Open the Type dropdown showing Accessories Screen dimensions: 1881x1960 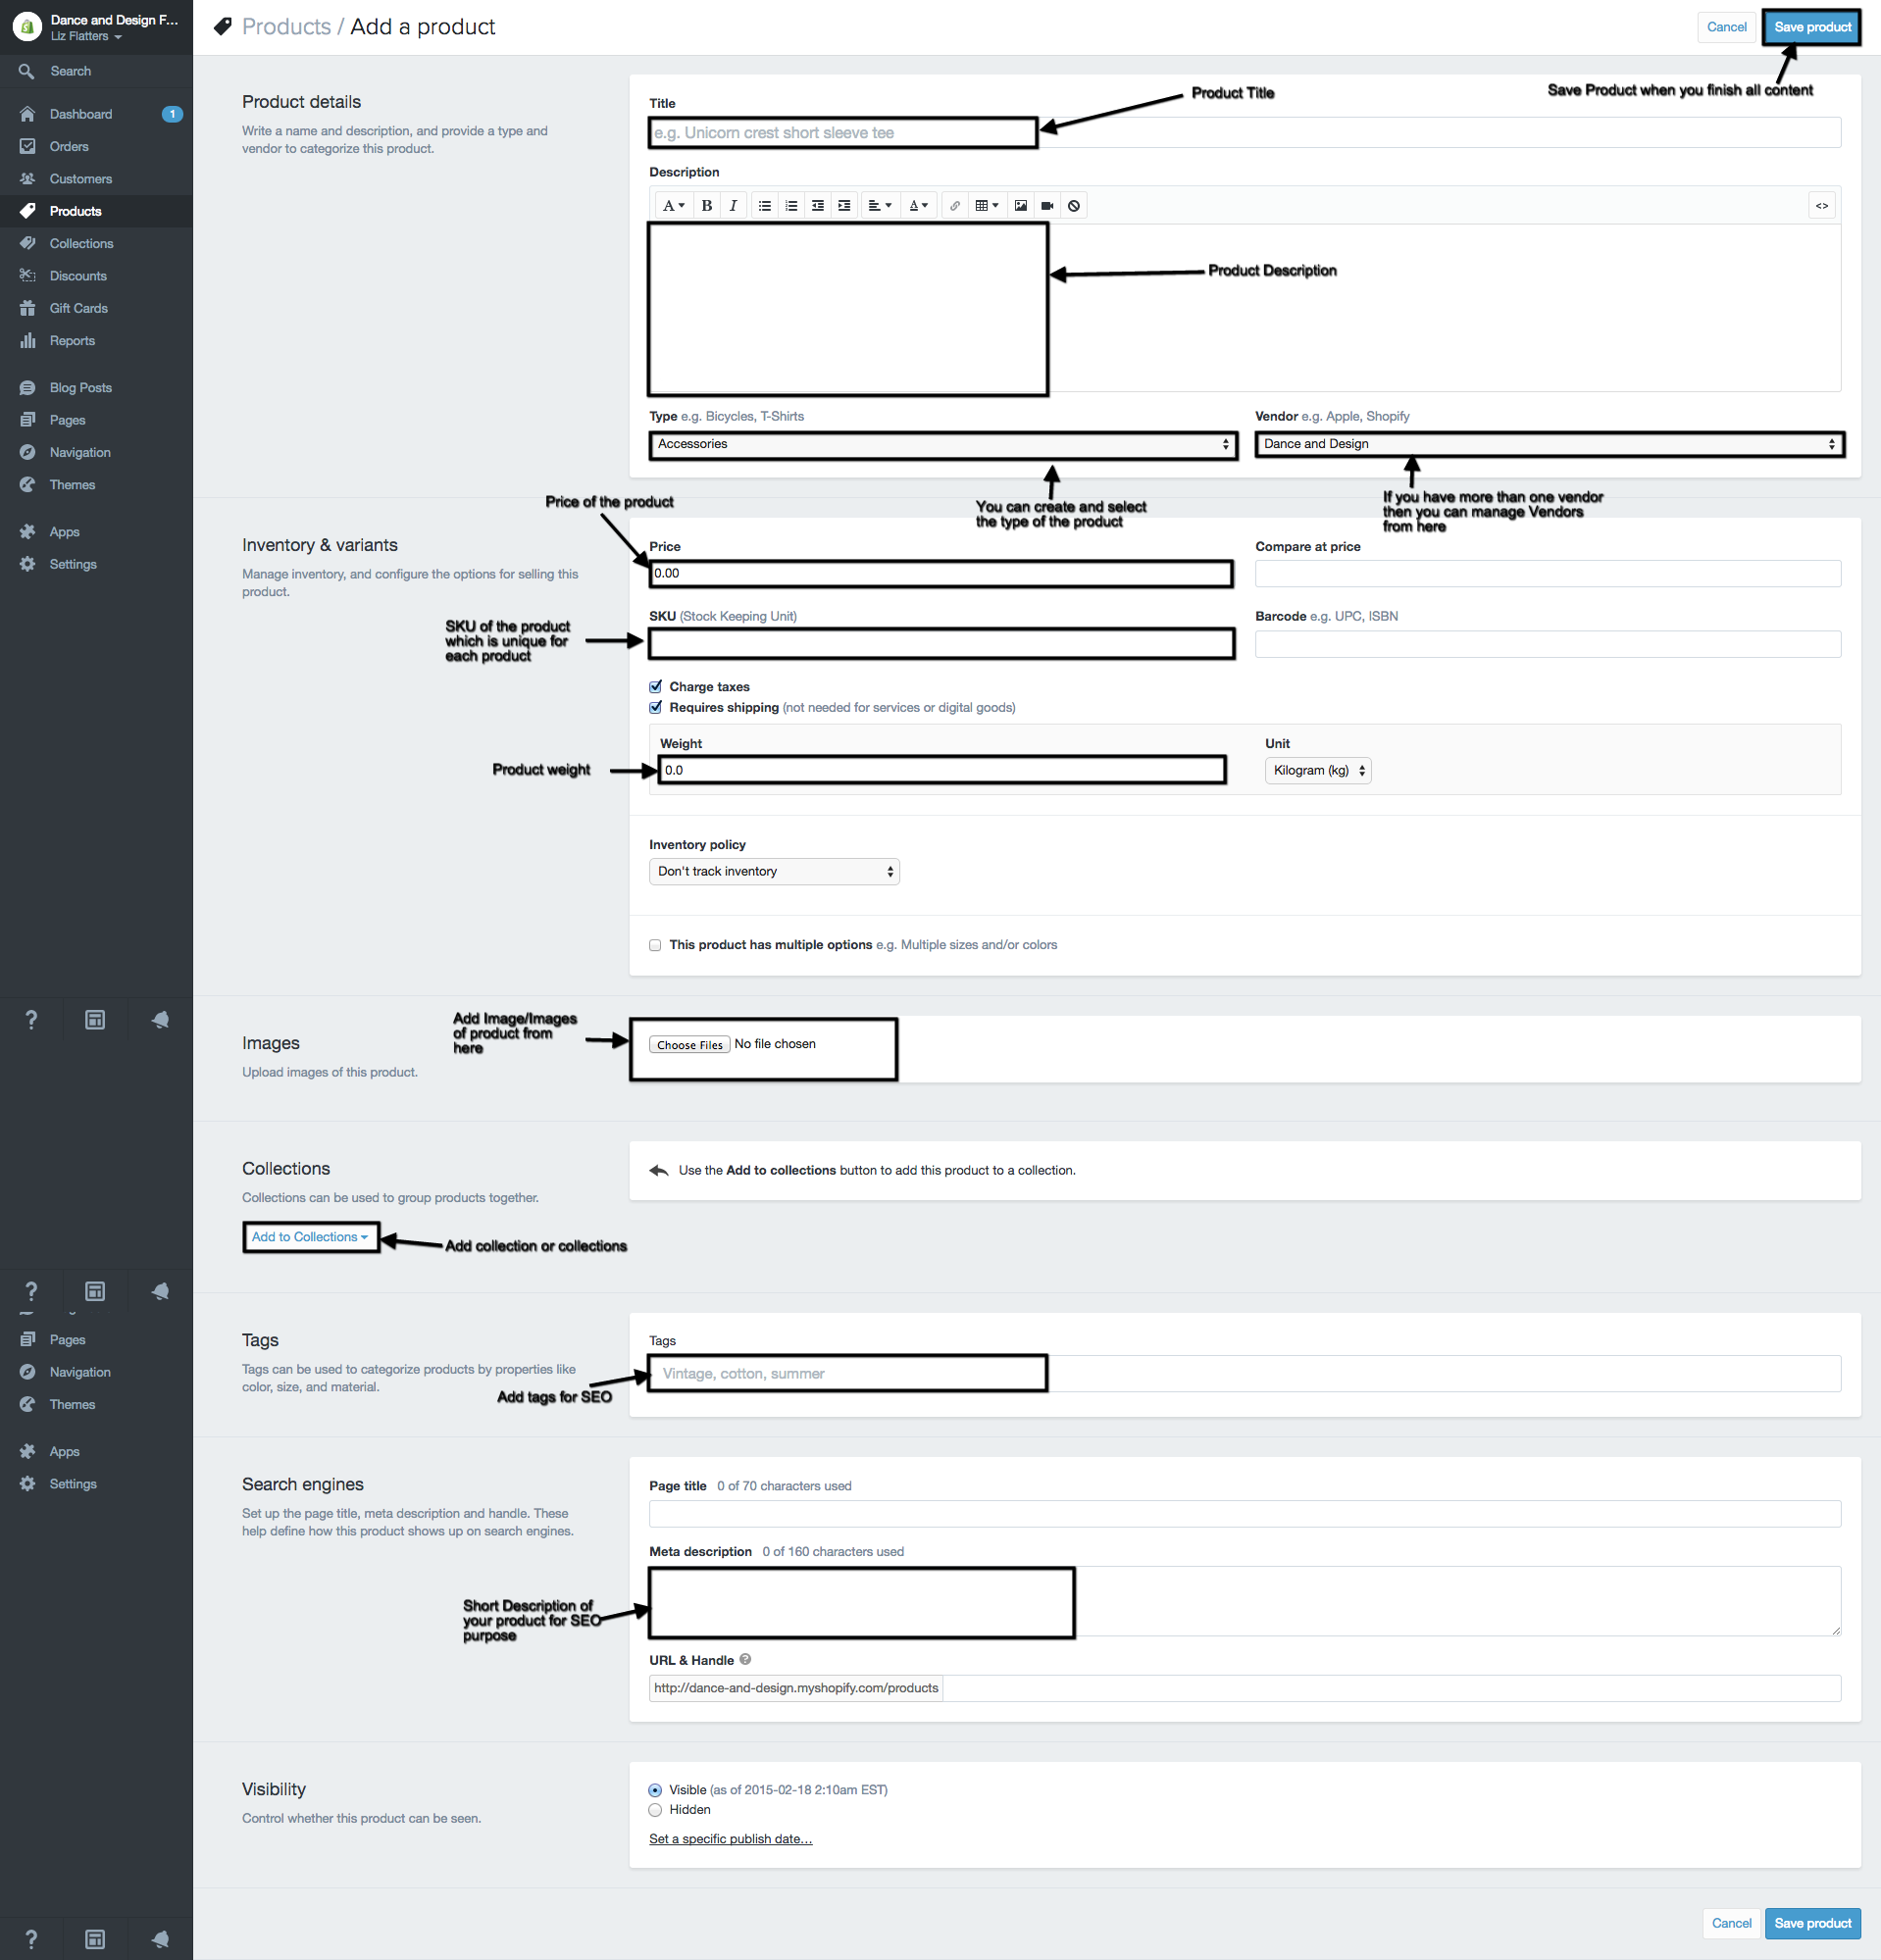pyautogui.click(x=942, y=444)
